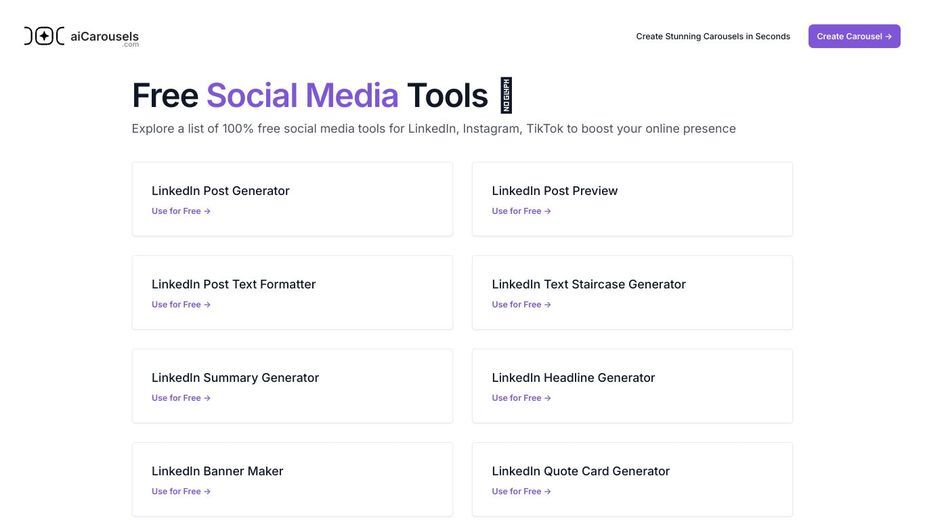
Task: Click the Create Carousel button
Action: (854, 36)
